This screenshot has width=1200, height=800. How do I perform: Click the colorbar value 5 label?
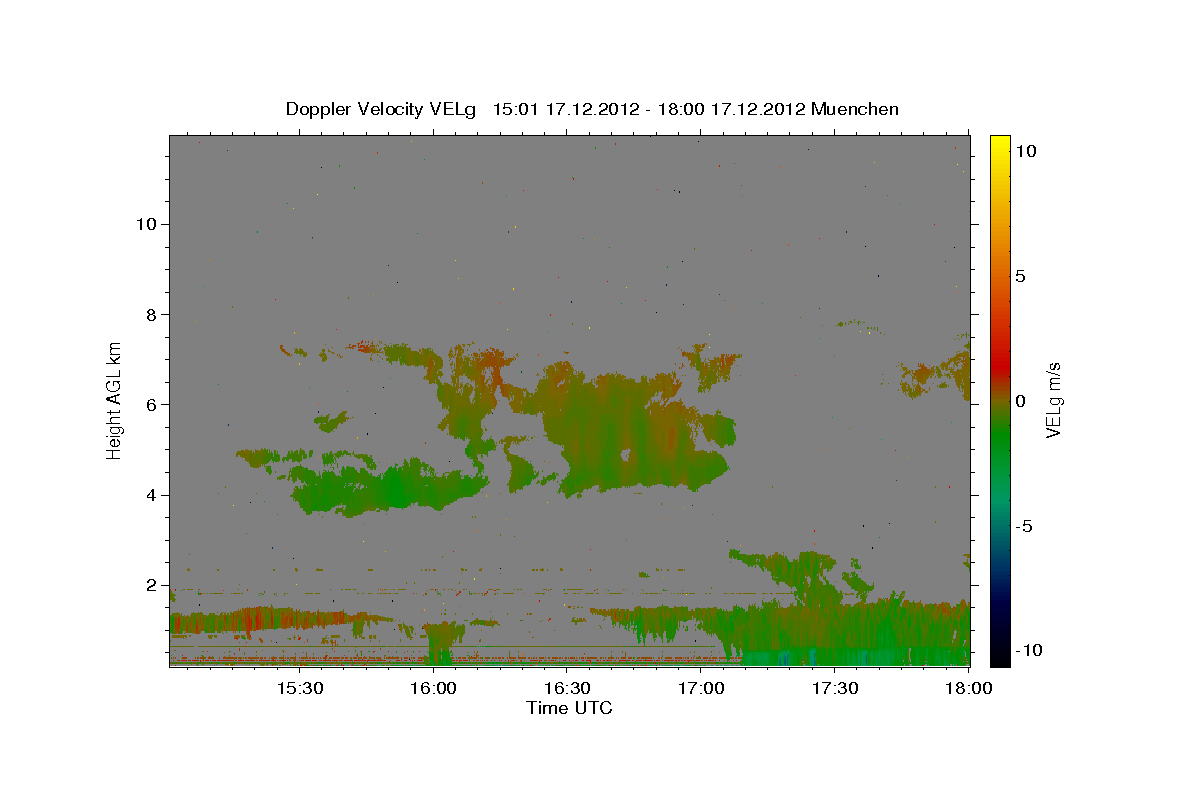[1020, 276]
